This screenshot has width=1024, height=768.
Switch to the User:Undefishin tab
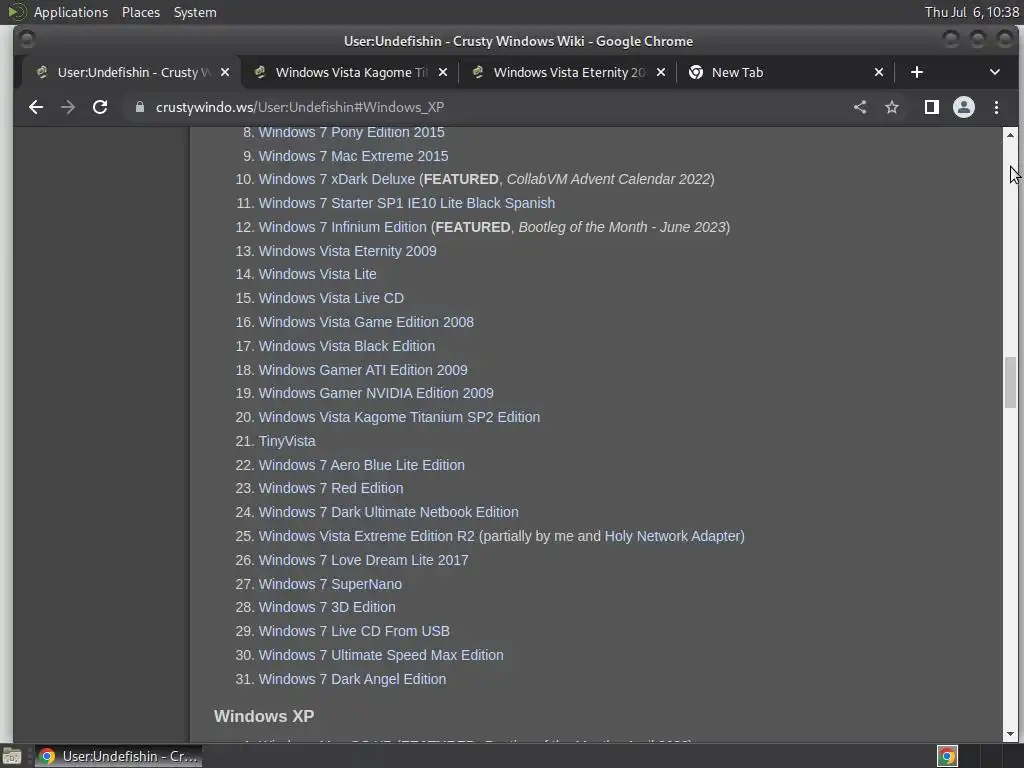pyautogui.click(x=133, y=72)
